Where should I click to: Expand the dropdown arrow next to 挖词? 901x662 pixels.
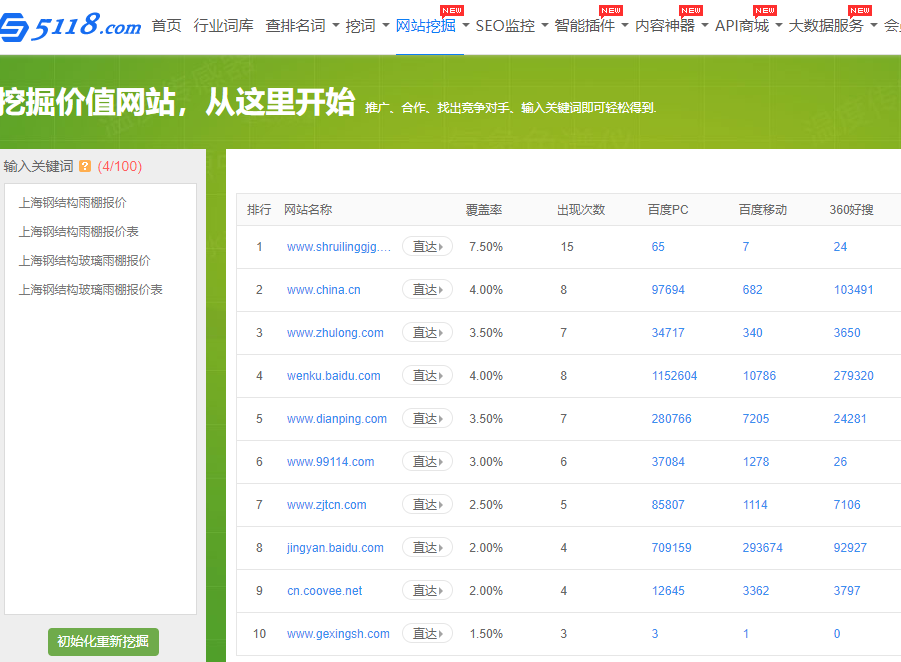point(386,25)
